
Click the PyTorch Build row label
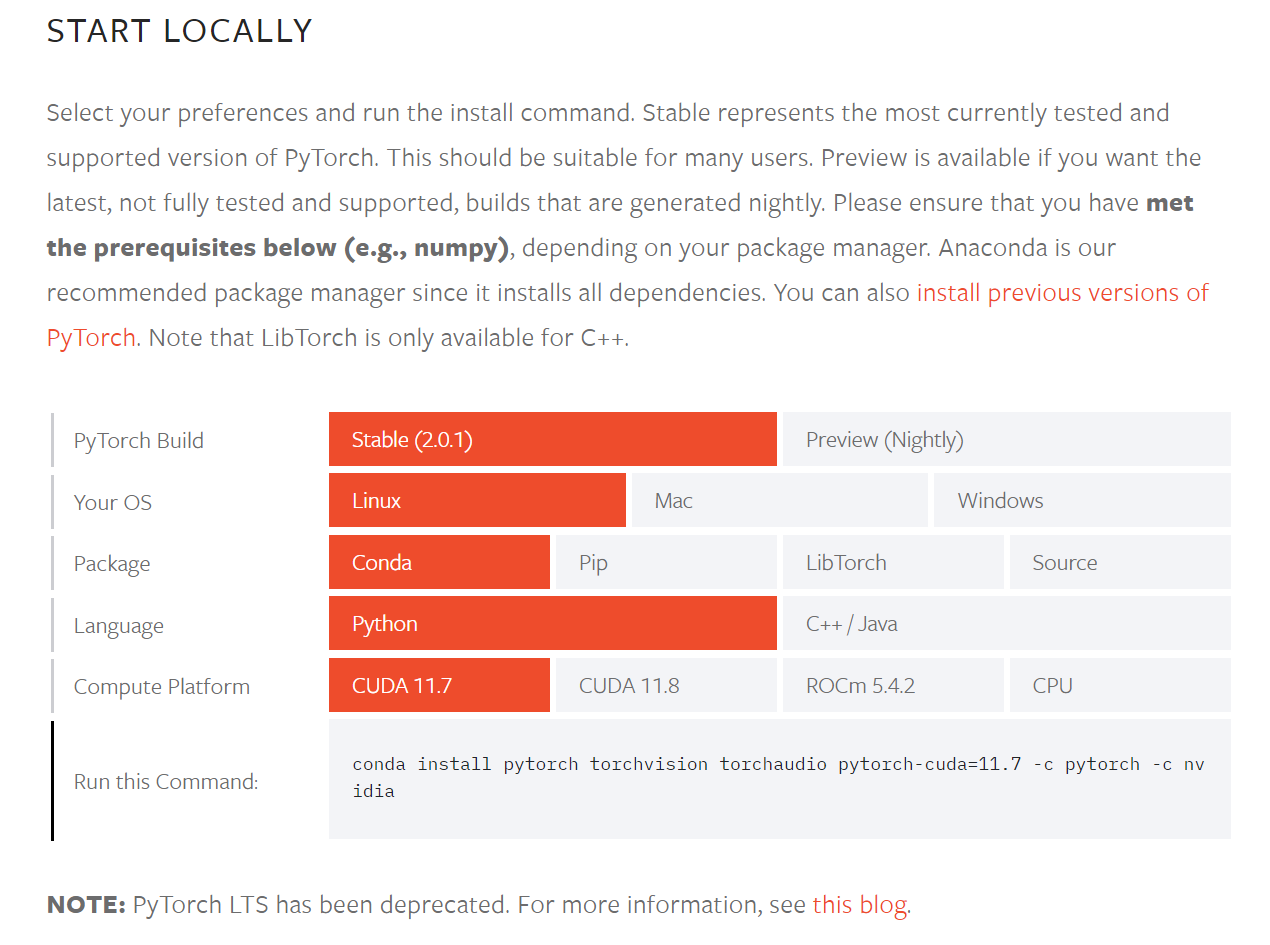pyautogui.click(x=139, y=440)
